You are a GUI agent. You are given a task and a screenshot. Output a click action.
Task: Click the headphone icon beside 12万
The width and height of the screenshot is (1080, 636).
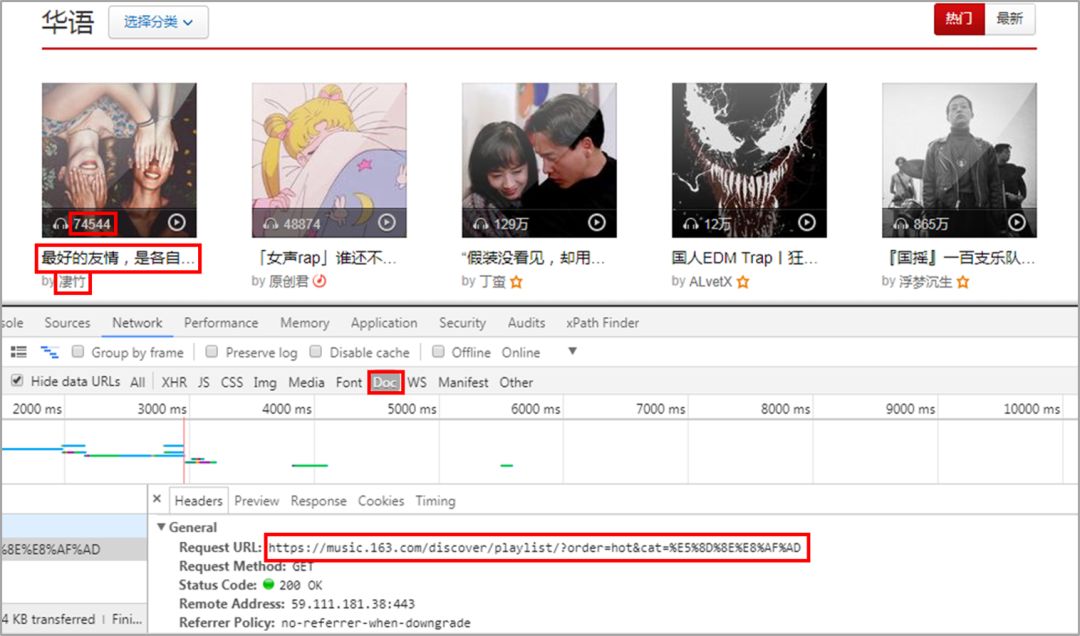[x=691, y=224]
